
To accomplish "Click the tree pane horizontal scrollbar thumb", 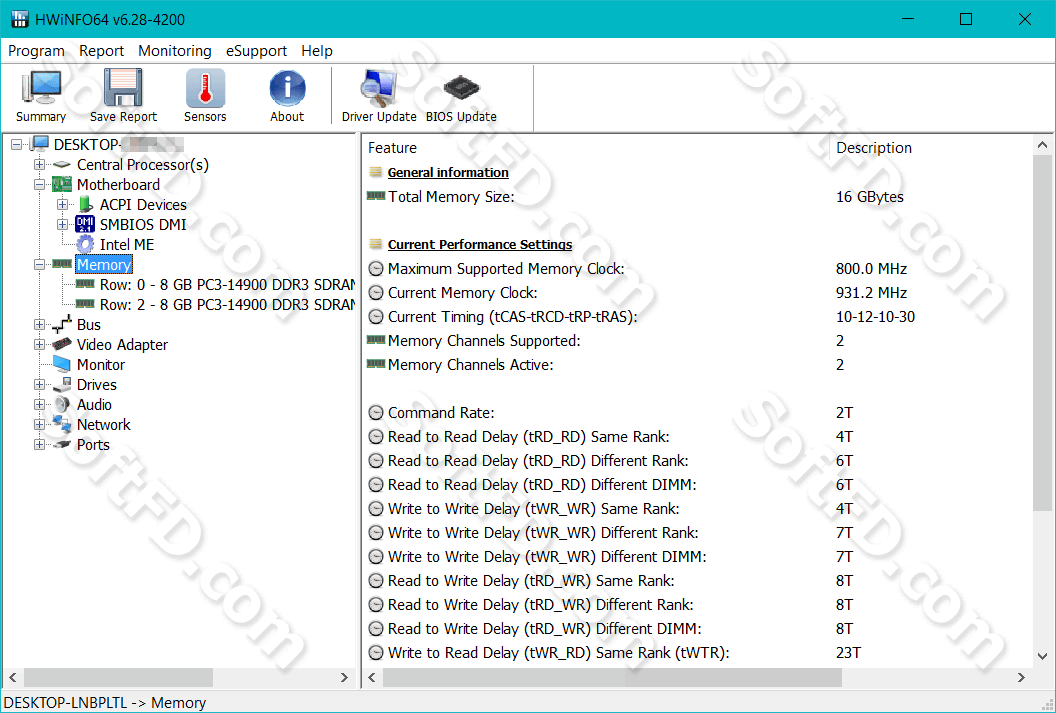I will 119,677.
